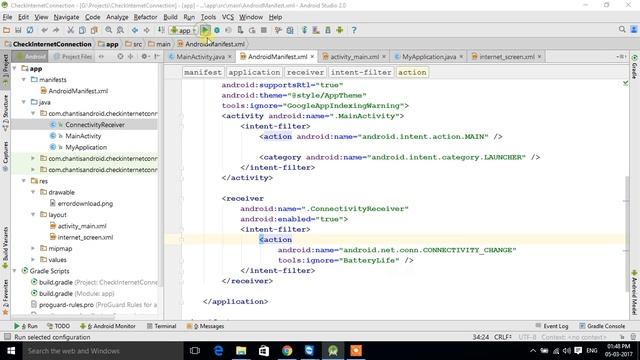640x360 pixels.
Task: Collapse the app module tree node
Action: click(x=15, y=69)
